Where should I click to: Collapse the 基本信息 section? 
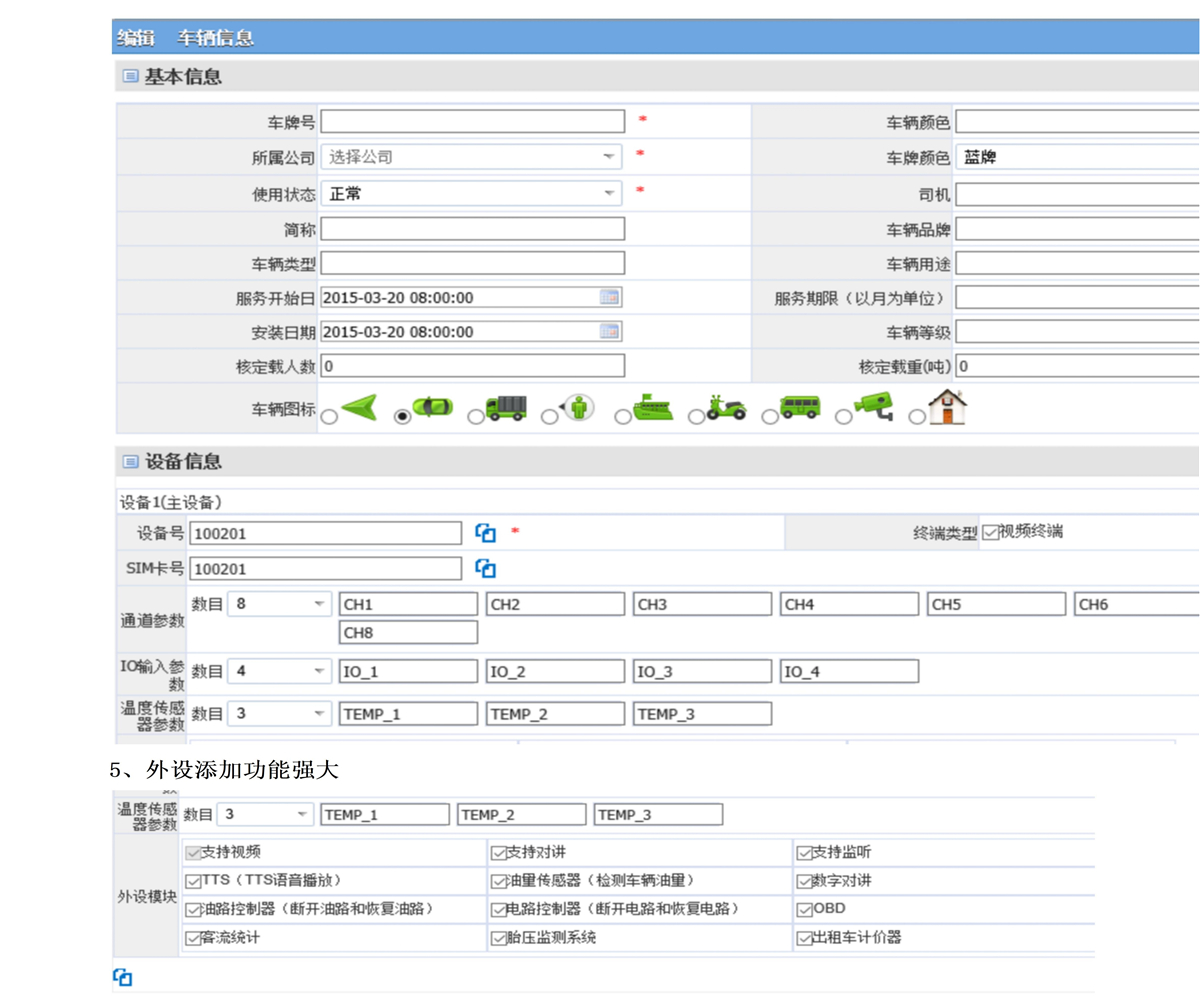(x=130, y=76)
